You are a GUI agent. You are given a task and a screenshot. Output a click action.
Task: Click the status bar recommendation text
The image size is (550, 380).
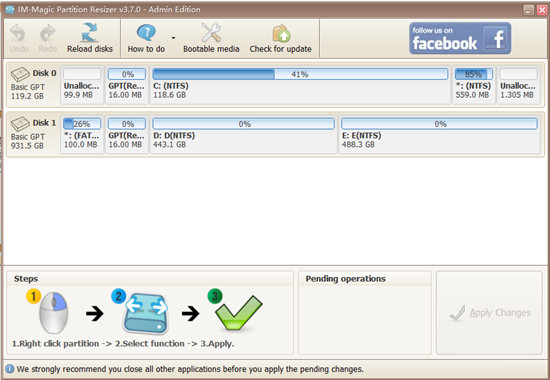click(190, 369)
